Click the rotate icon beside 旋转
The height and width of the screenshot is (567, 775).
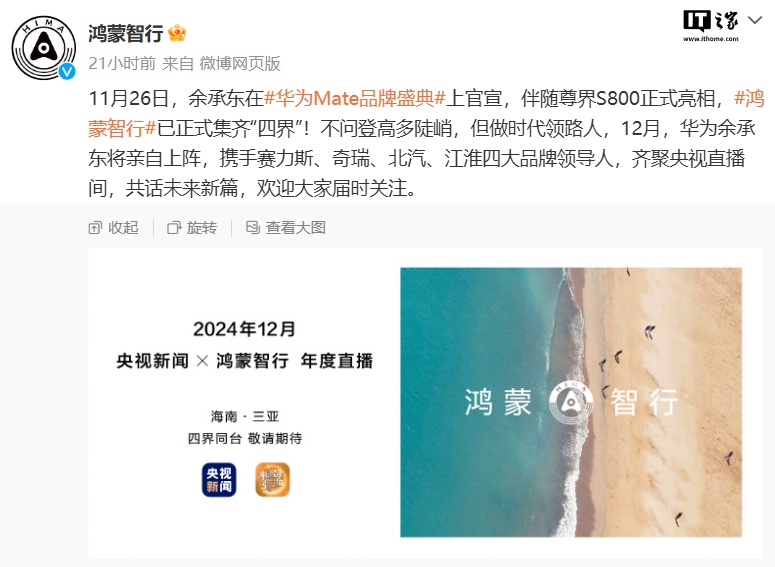(x=174, y=228)
